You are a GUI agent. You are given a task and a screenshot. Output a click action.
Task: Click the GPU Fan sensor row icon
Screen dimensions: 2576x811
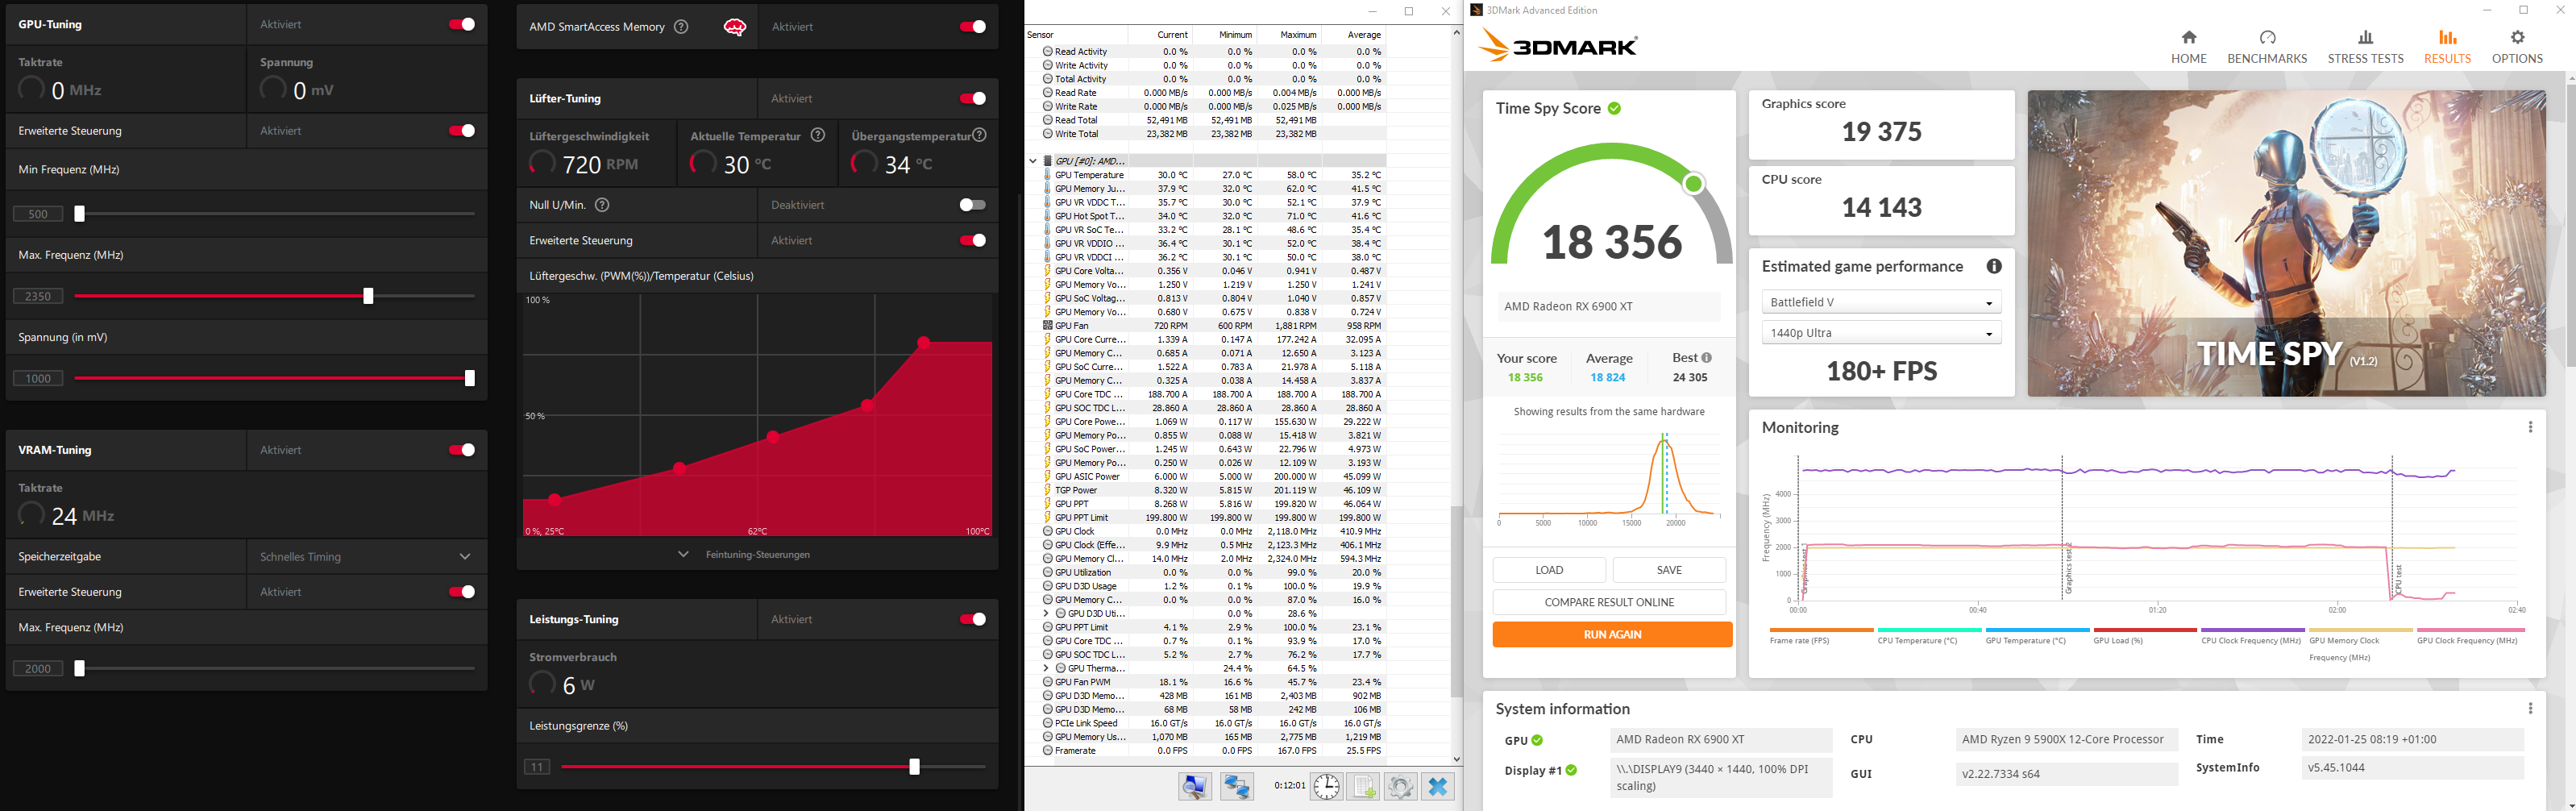pos(1048,326)
